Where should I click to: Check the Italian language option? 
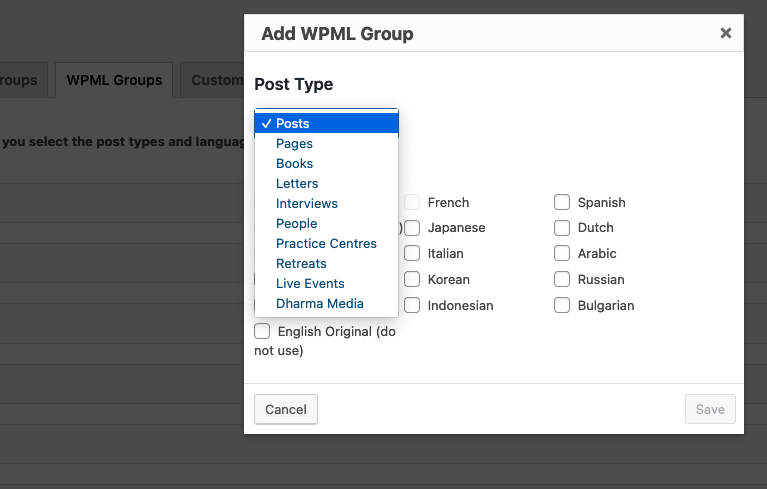pos(412,253)
